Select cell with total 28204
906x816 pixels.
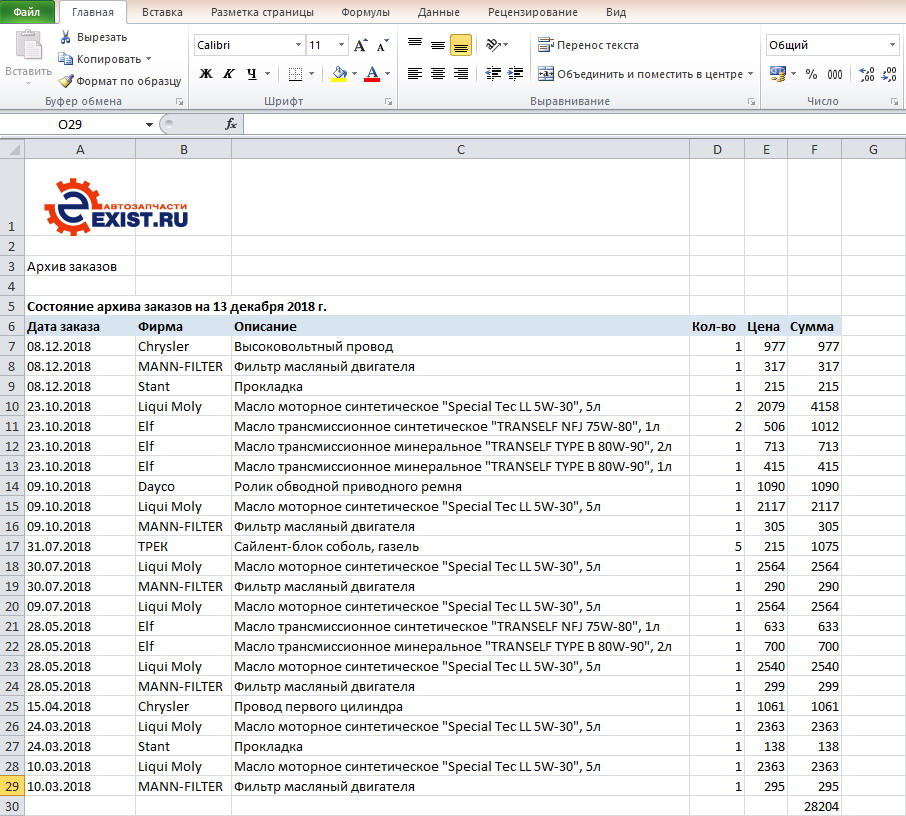pyautogui.click(x=814, y=806)
